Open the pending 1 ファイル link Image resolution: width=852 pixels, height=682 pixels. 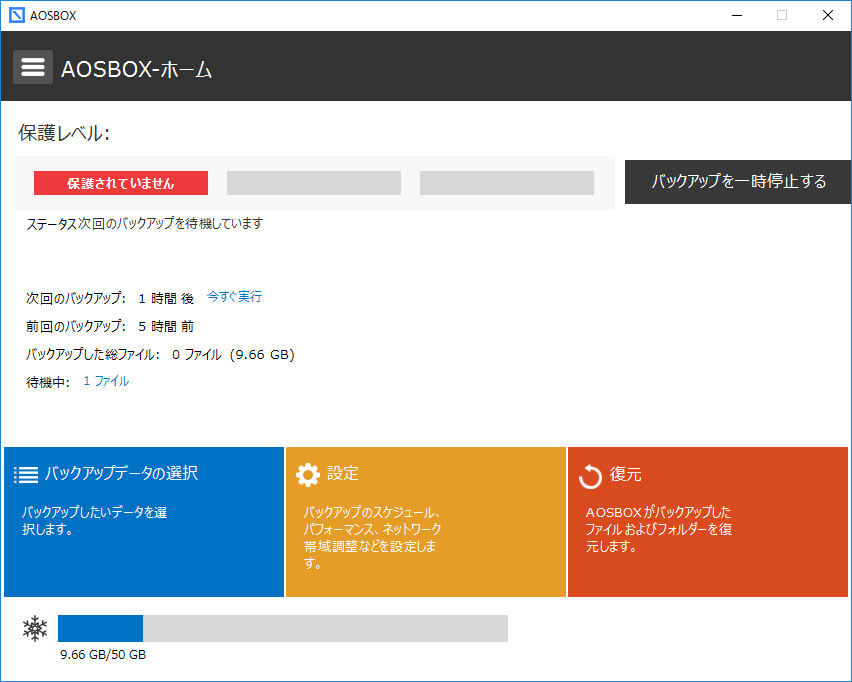click(x=106, y=381)
